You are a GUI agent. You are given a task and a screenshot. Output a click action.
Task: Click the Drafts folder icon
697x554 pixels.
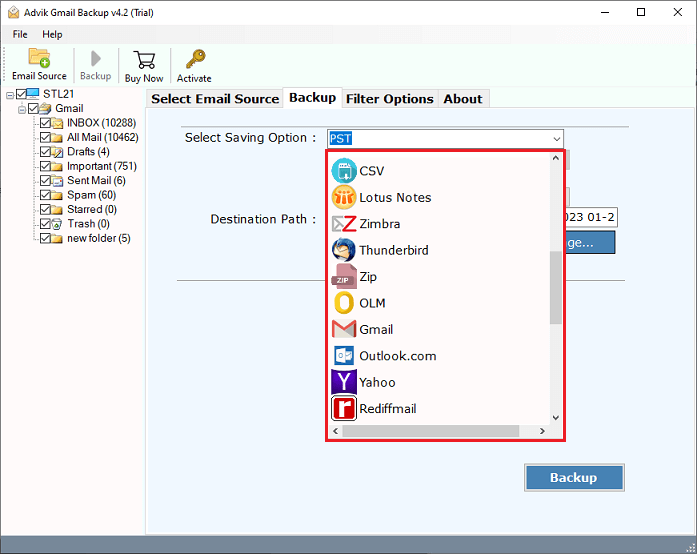(57, 152)
